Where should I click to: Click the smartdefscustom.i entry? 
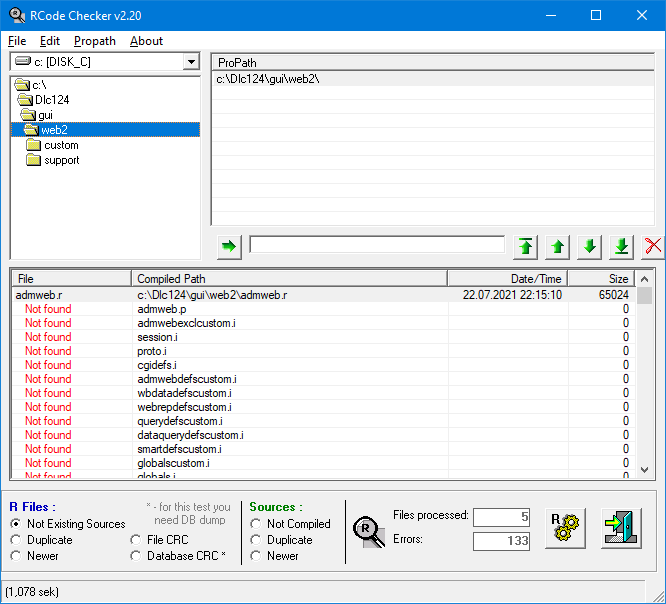tap(179, 449)
